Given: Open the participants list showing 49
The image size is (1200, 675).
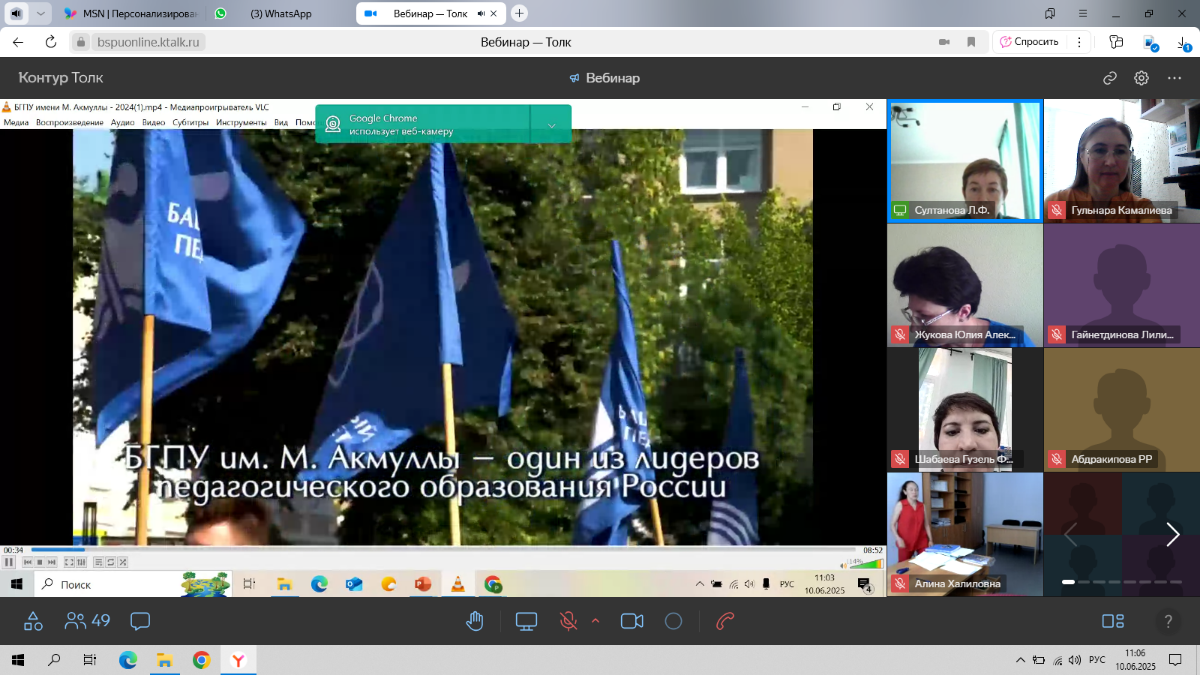Looking at the screenshot, I should point(87,621).
